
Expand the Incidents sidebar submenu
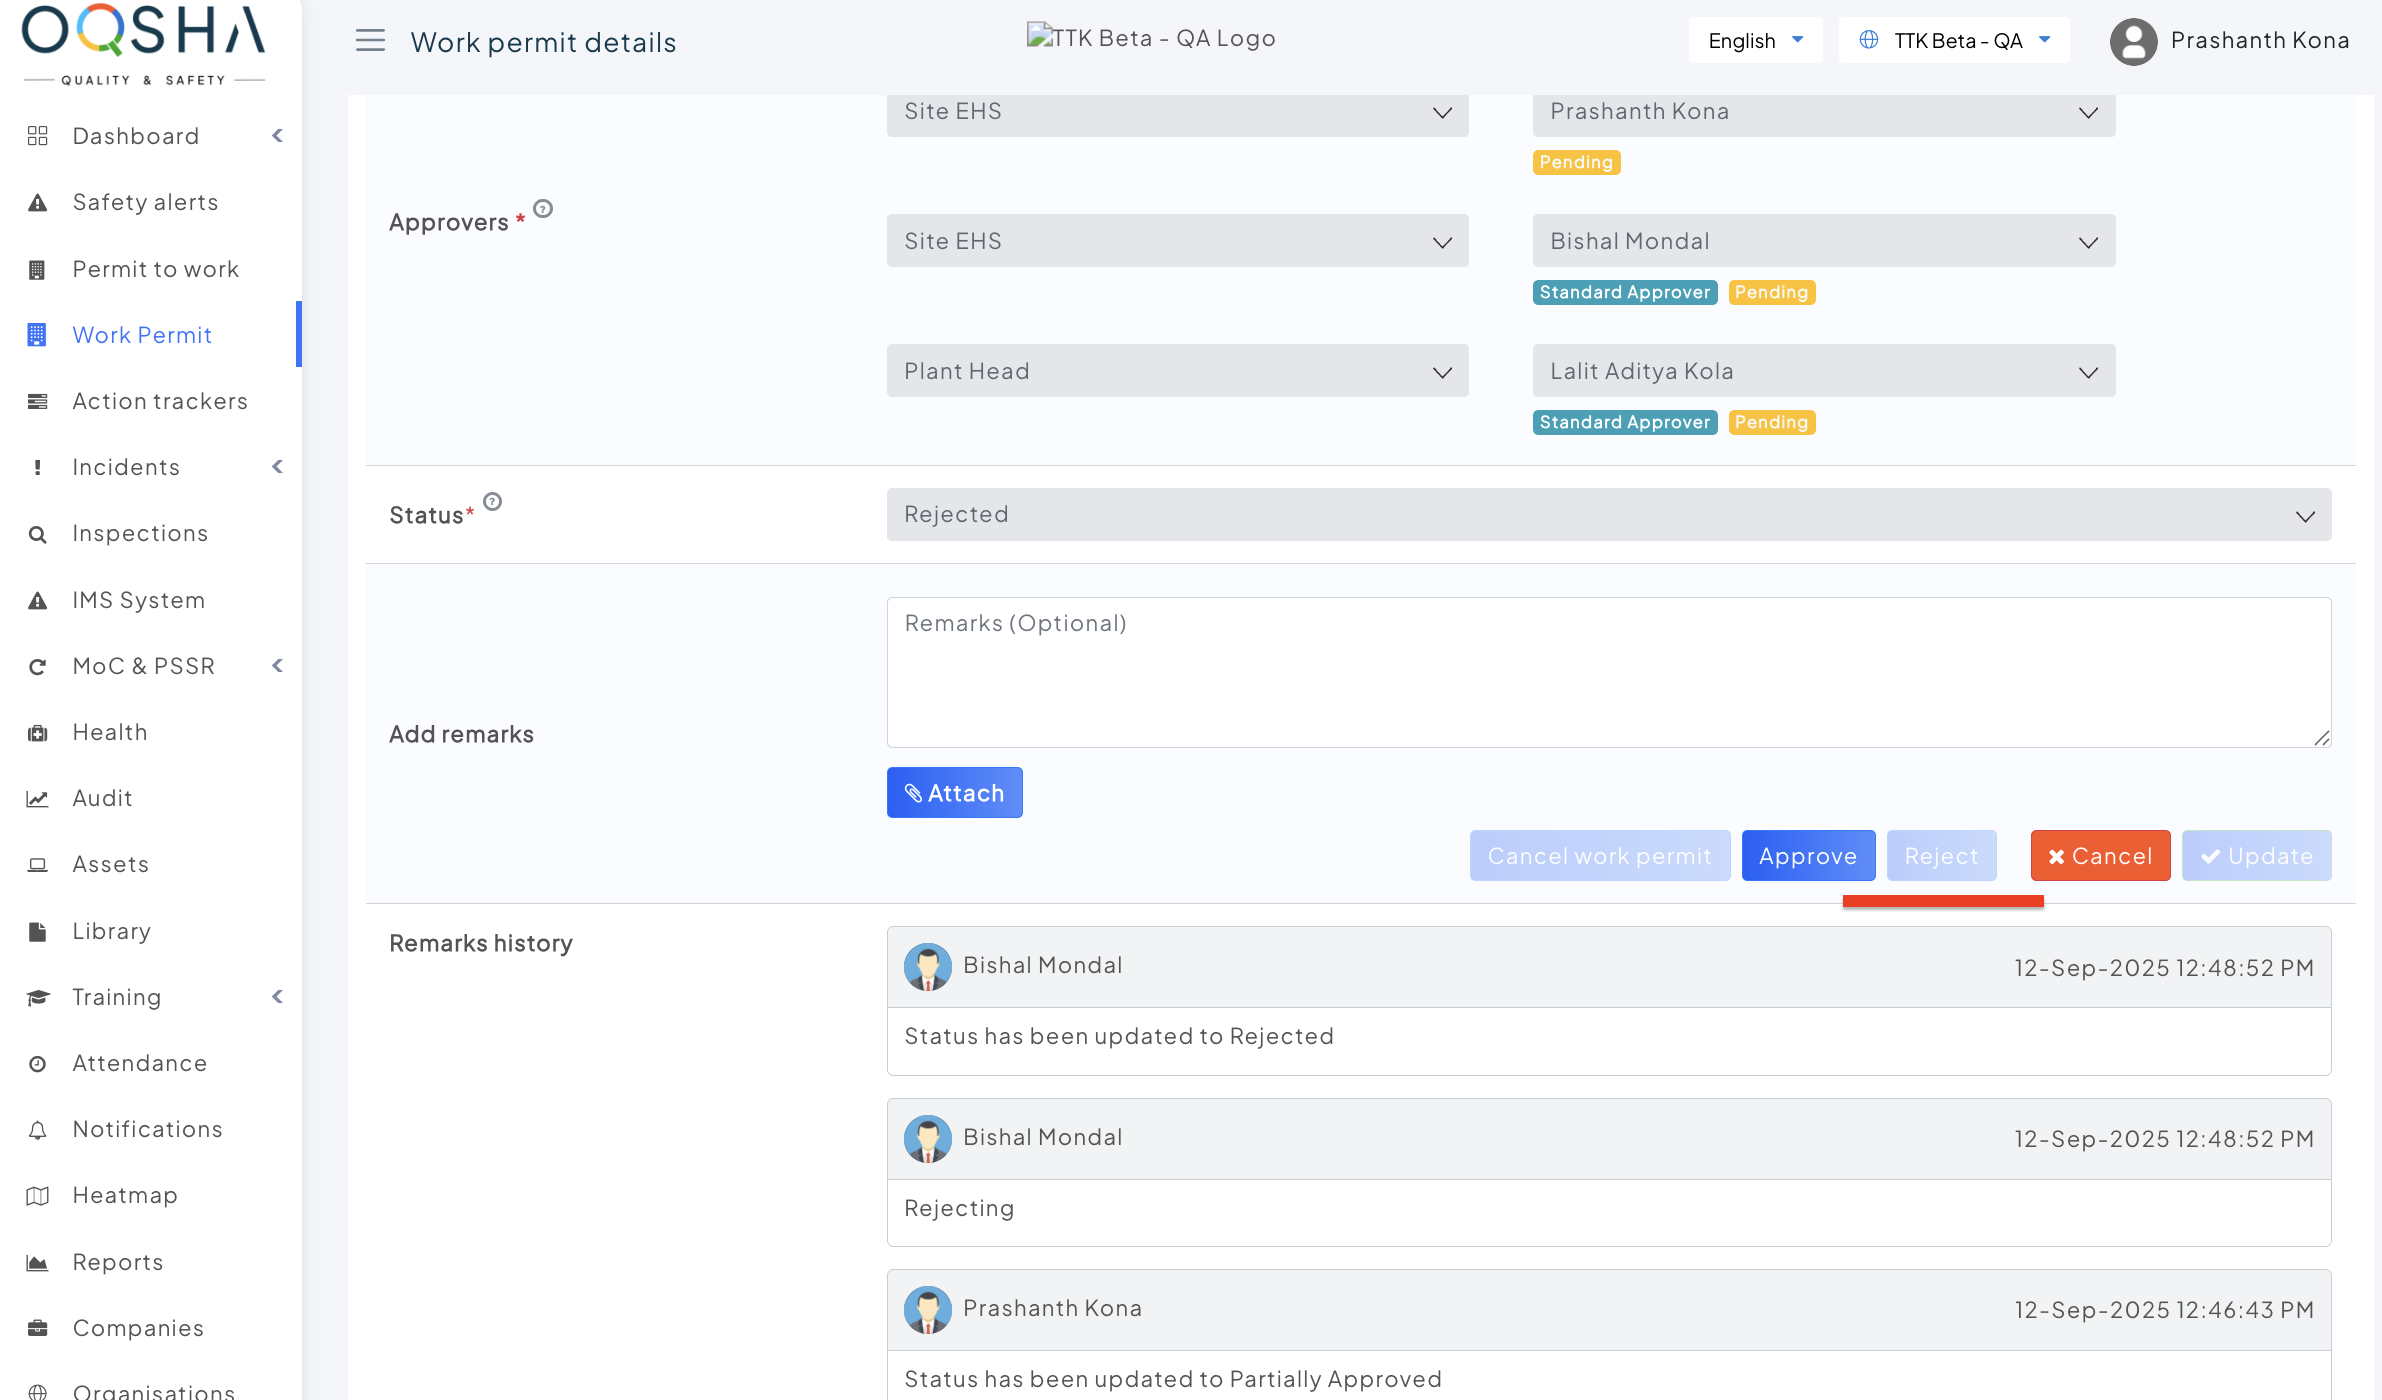pyautogui.click(x=277, y=467)
